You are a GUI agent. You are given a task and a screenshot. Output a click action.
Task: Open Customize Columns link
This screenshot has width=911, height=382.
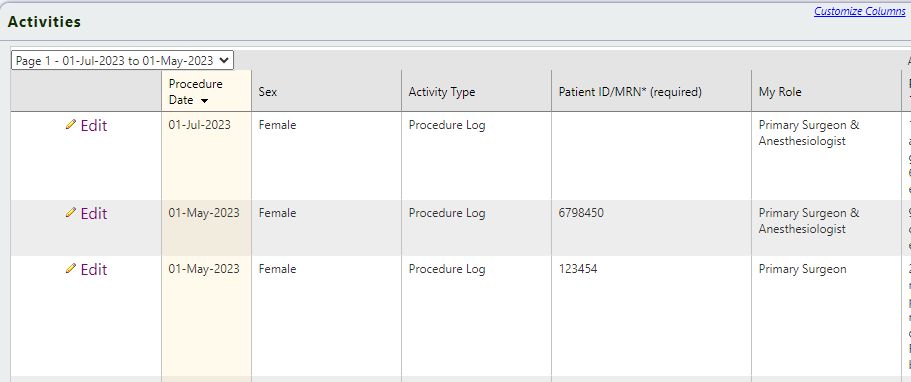click(859, 11)
